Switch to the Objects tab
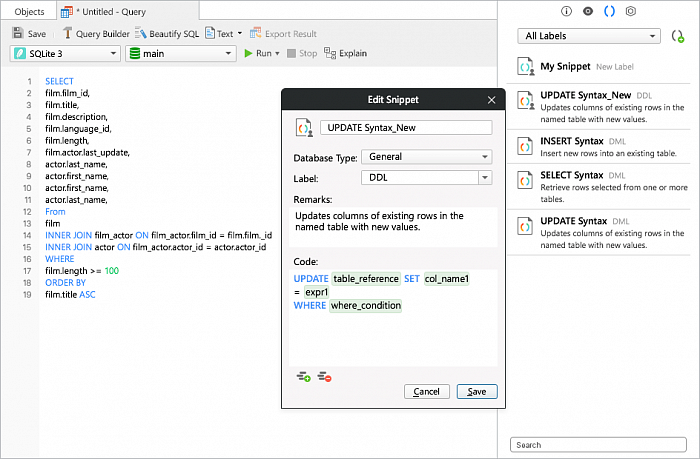Screen dimensions: 700x459 coord(29,12)
